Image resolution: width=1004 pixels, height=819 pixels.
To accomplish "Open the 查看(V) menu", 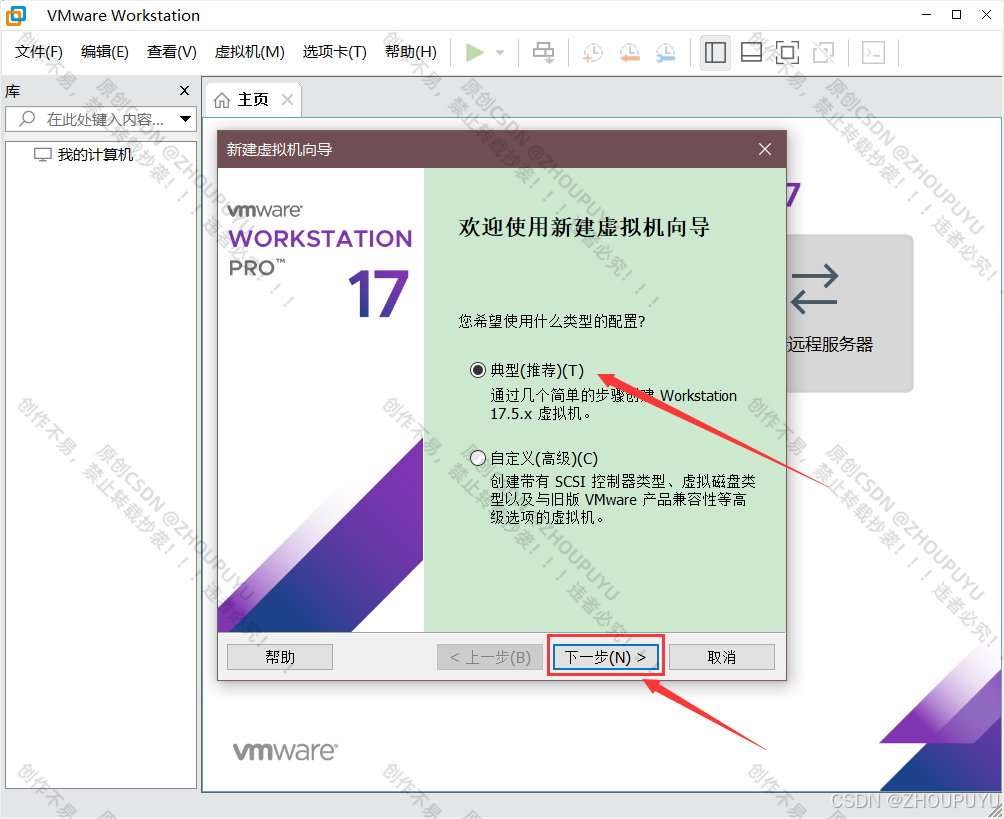I will 172,52.
